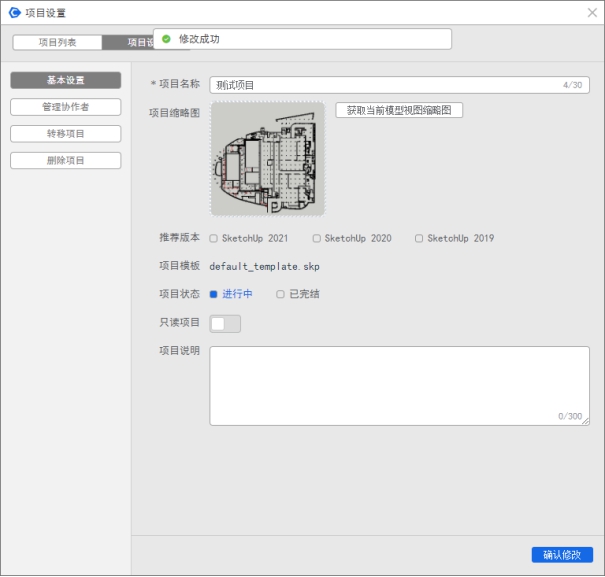Switch to the 项目列表 tab
The height and width of the screenshot is (577, 605).
[57, 43]
